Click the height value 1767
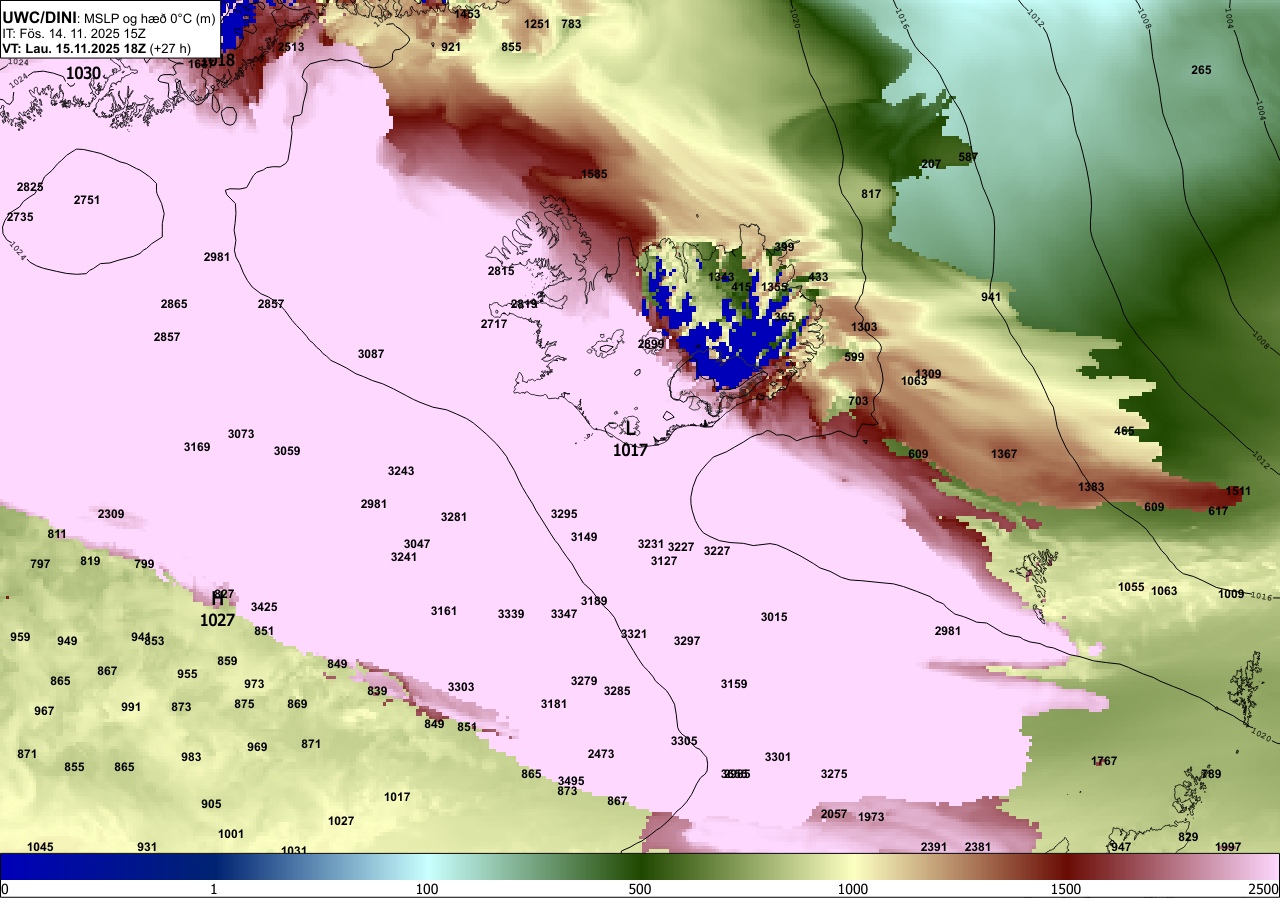This screenshot has height=898, width=1280. click(1104, 761)
